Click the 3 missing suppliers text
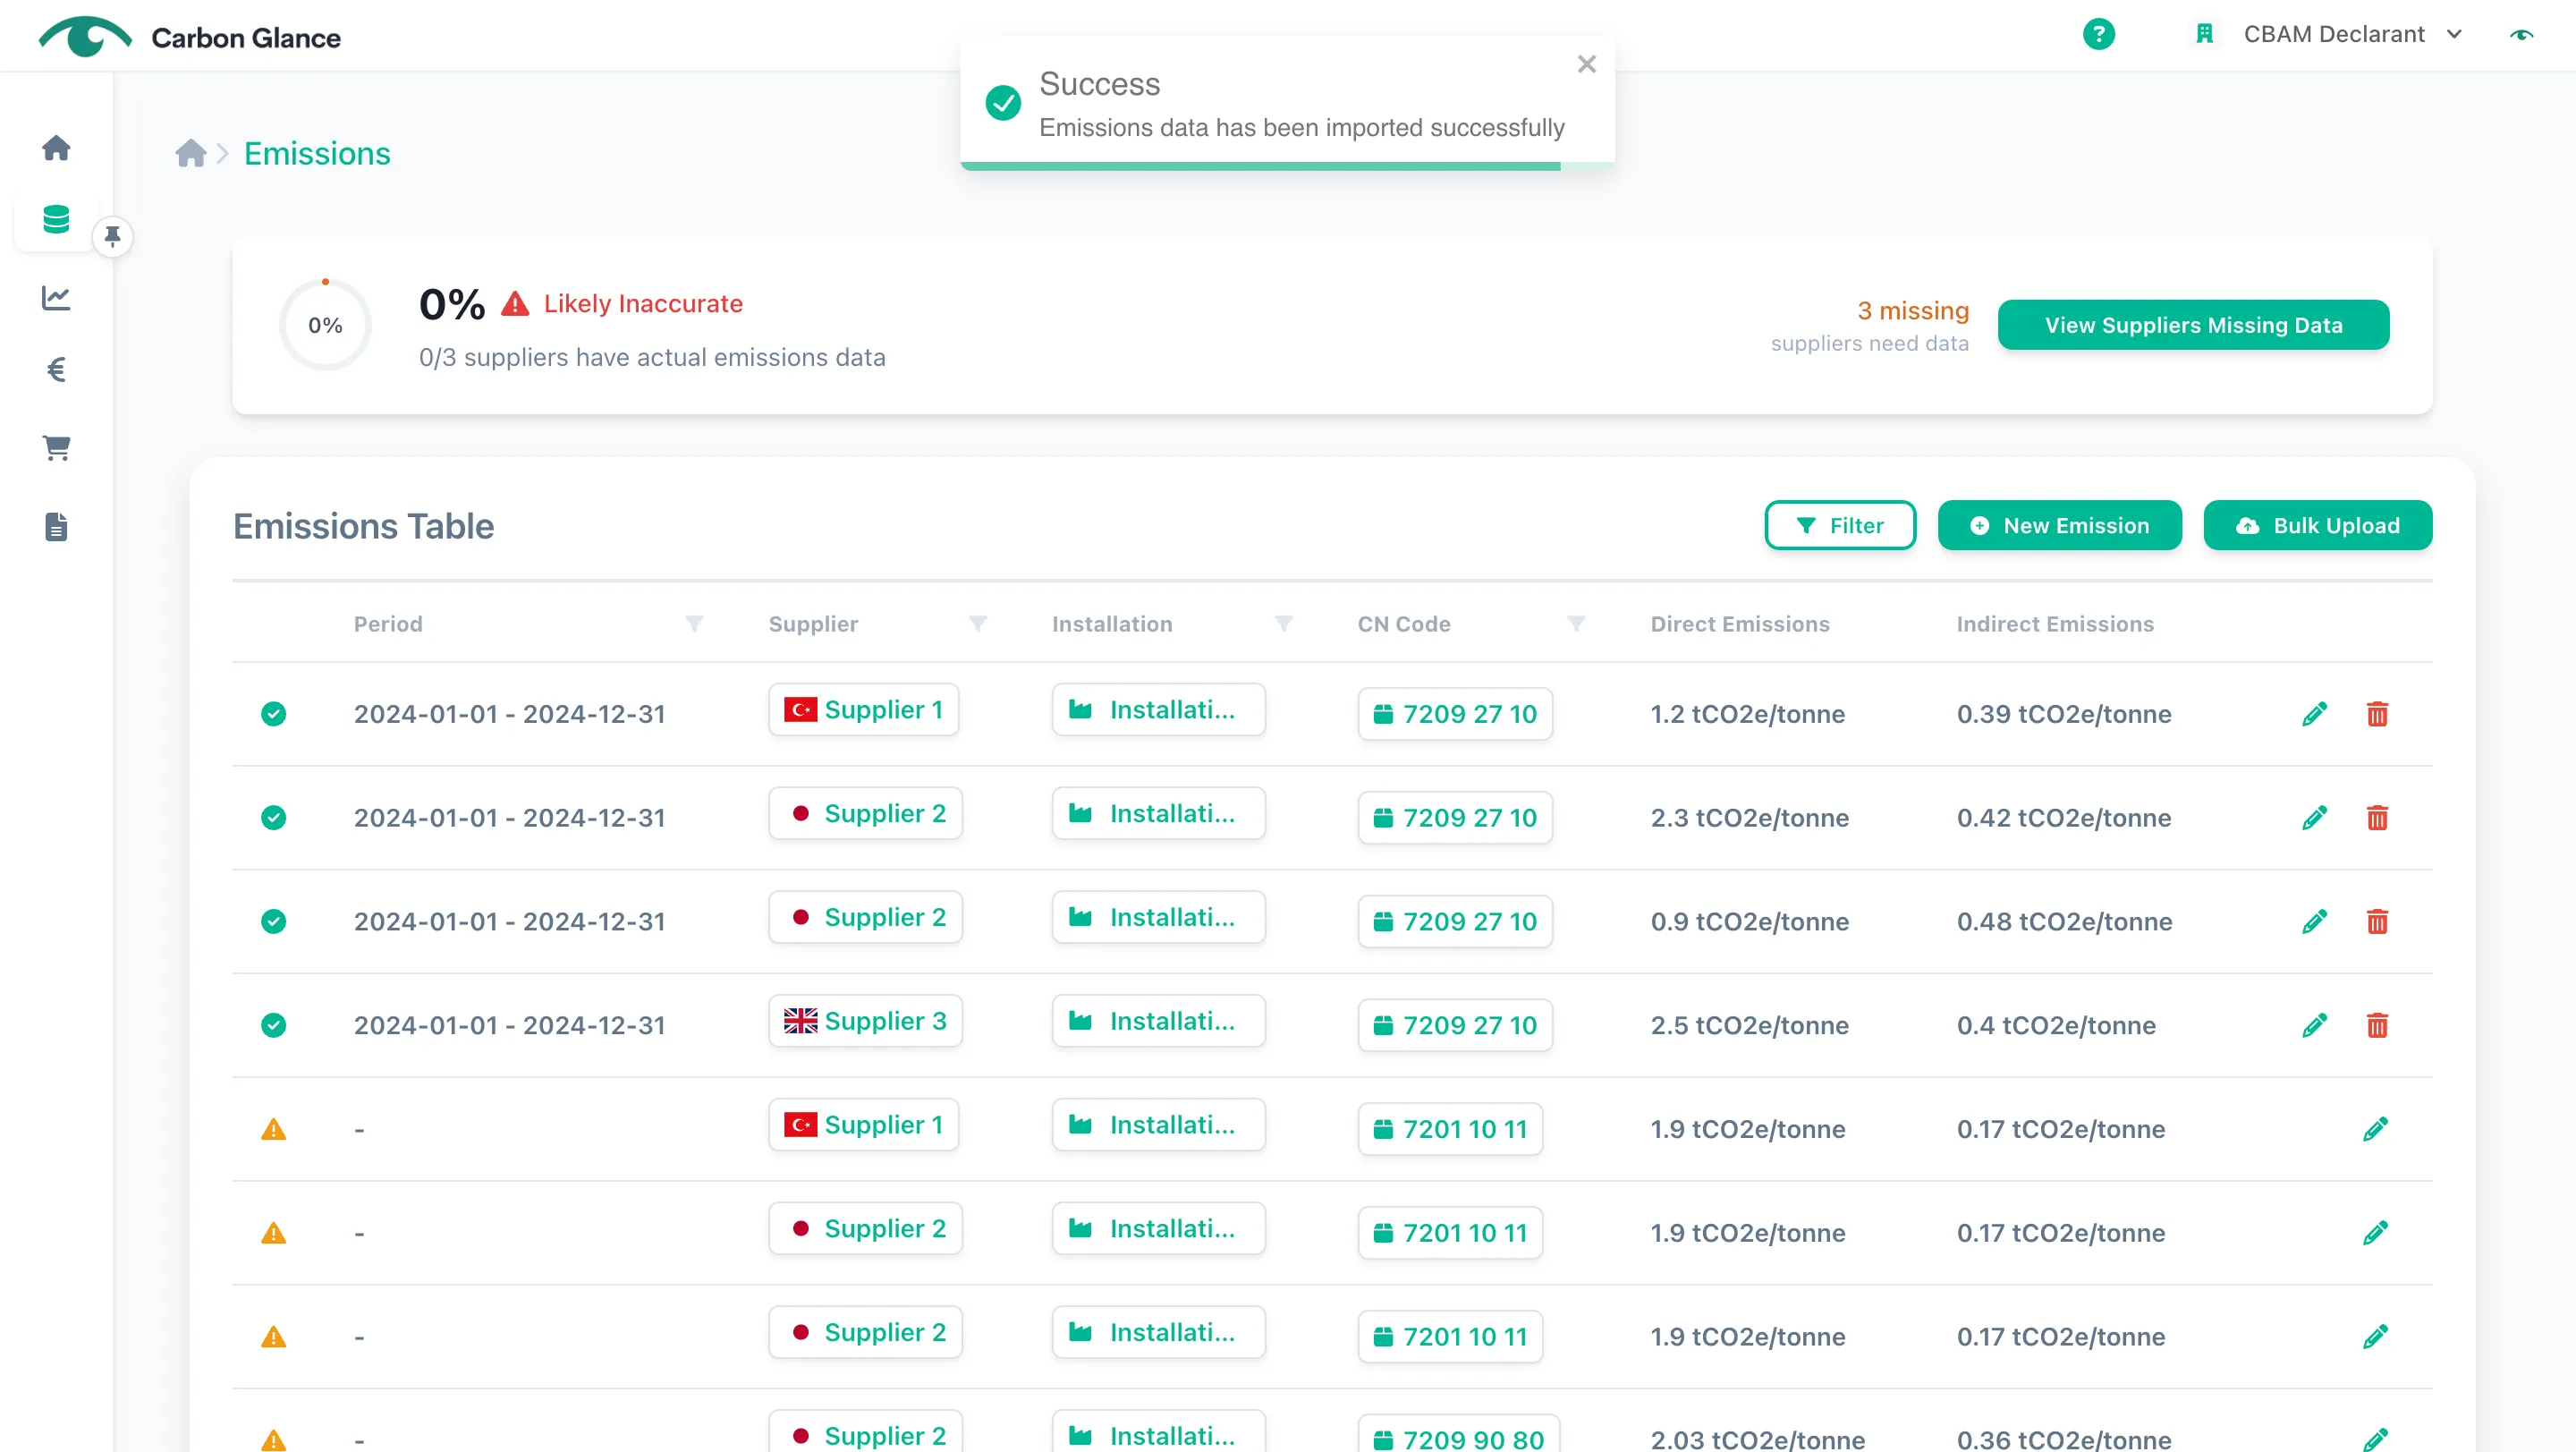Viewport: 2576px width, 1452px height. [1913, 311]
